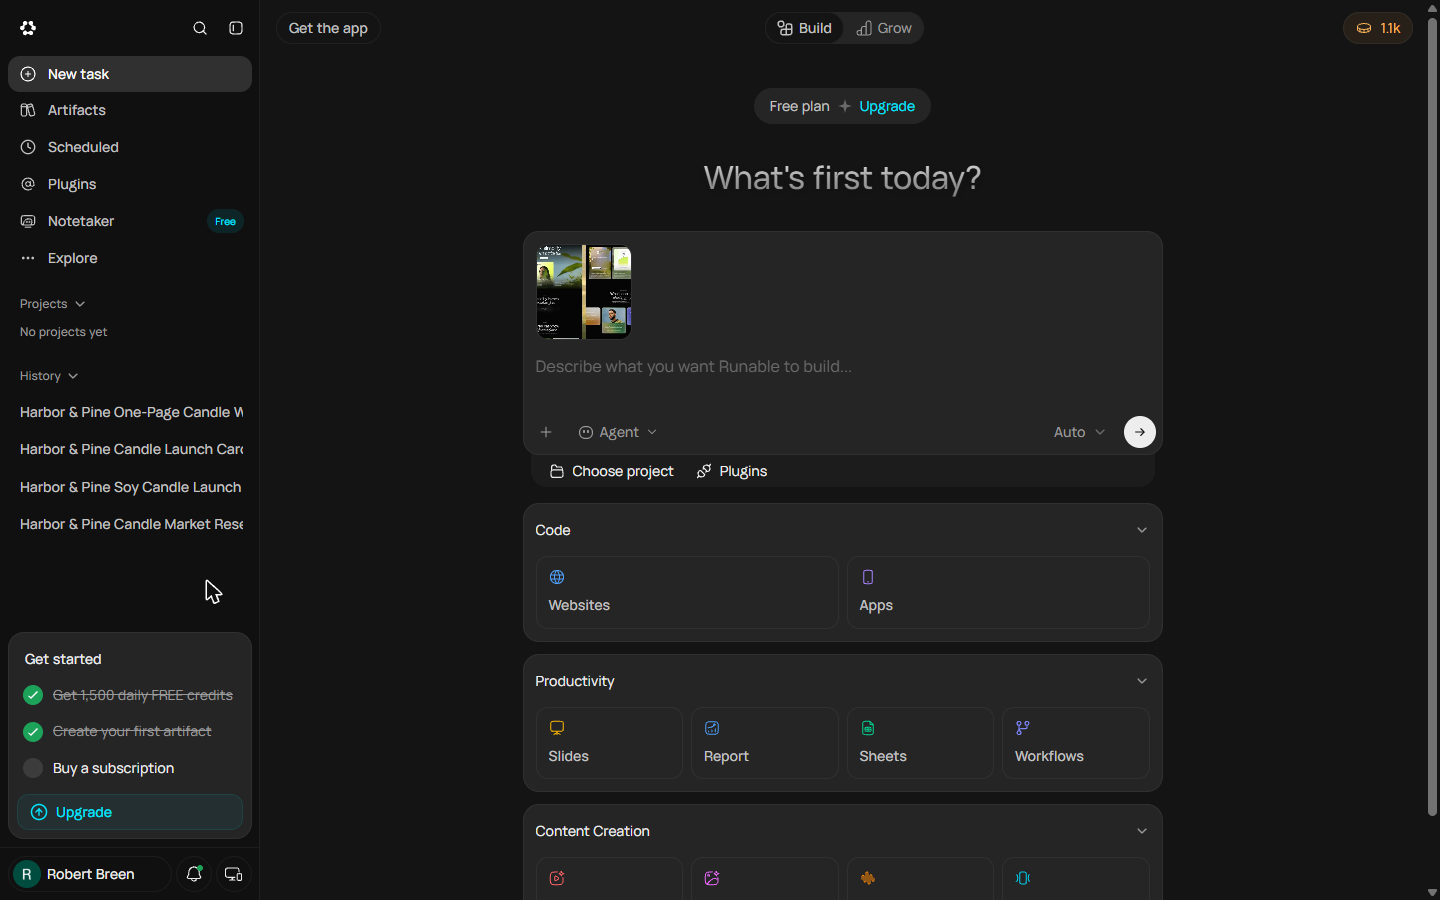The image size is (1440, 900).
Task: Open Artifacts in sidebar
Action: [130, 110]
